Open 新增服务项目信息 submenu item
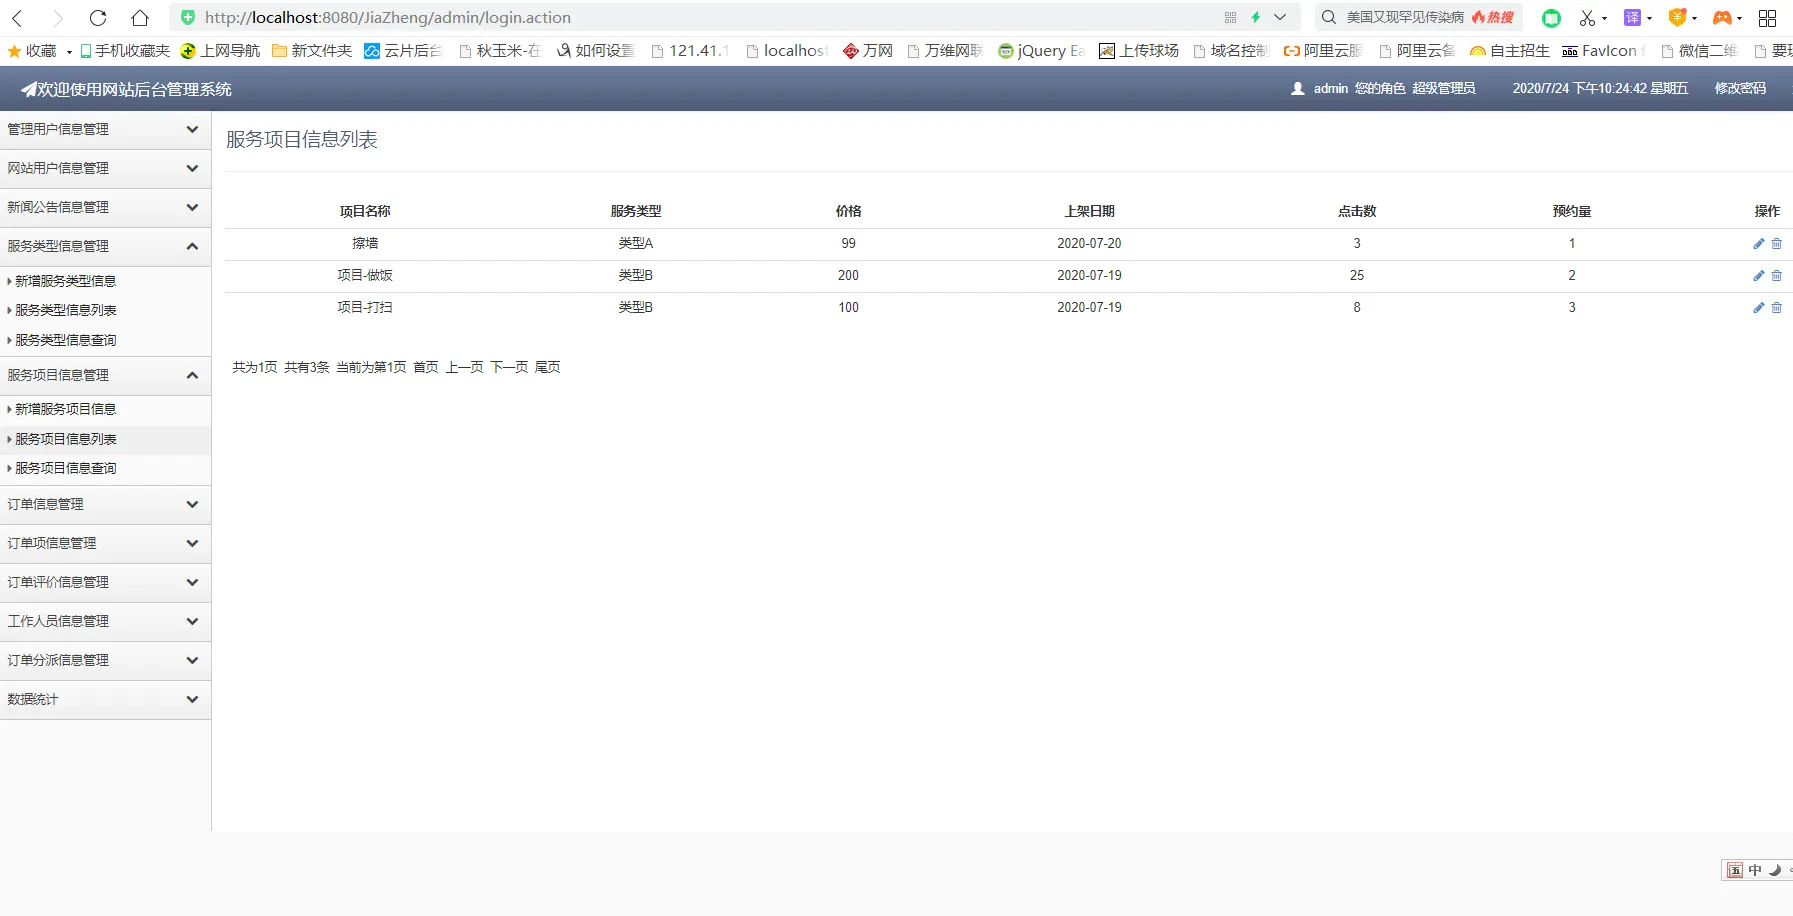The height and width of the screenshot is (916, 1793). (x=65, y=410)
